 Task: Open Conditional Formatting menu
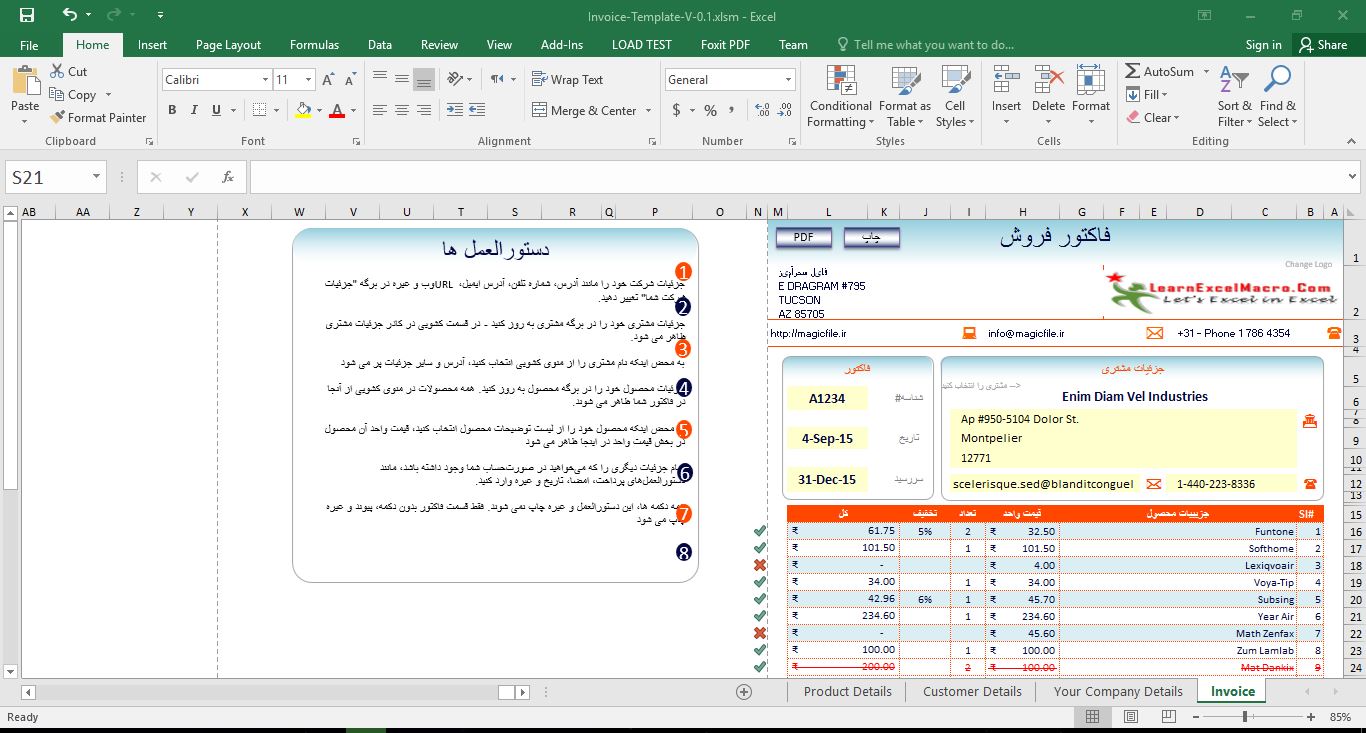840,97
